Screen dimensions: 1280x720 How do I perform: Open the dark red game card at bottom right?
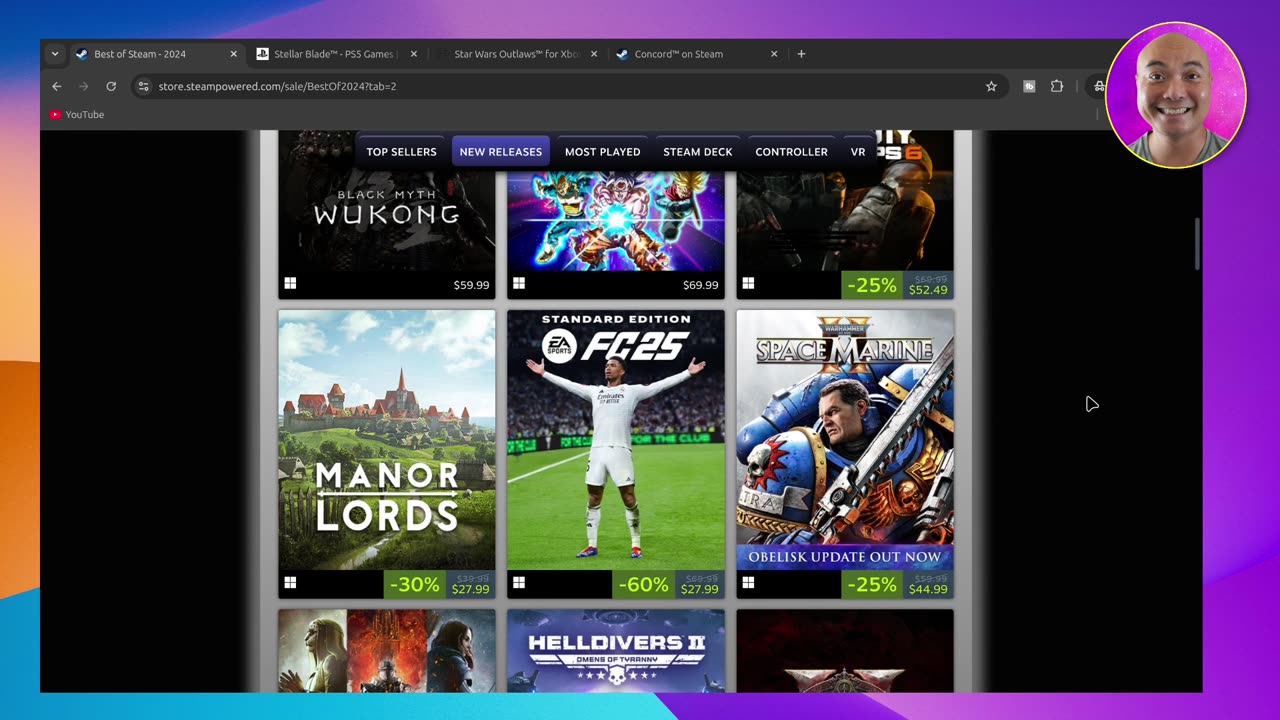845,651
